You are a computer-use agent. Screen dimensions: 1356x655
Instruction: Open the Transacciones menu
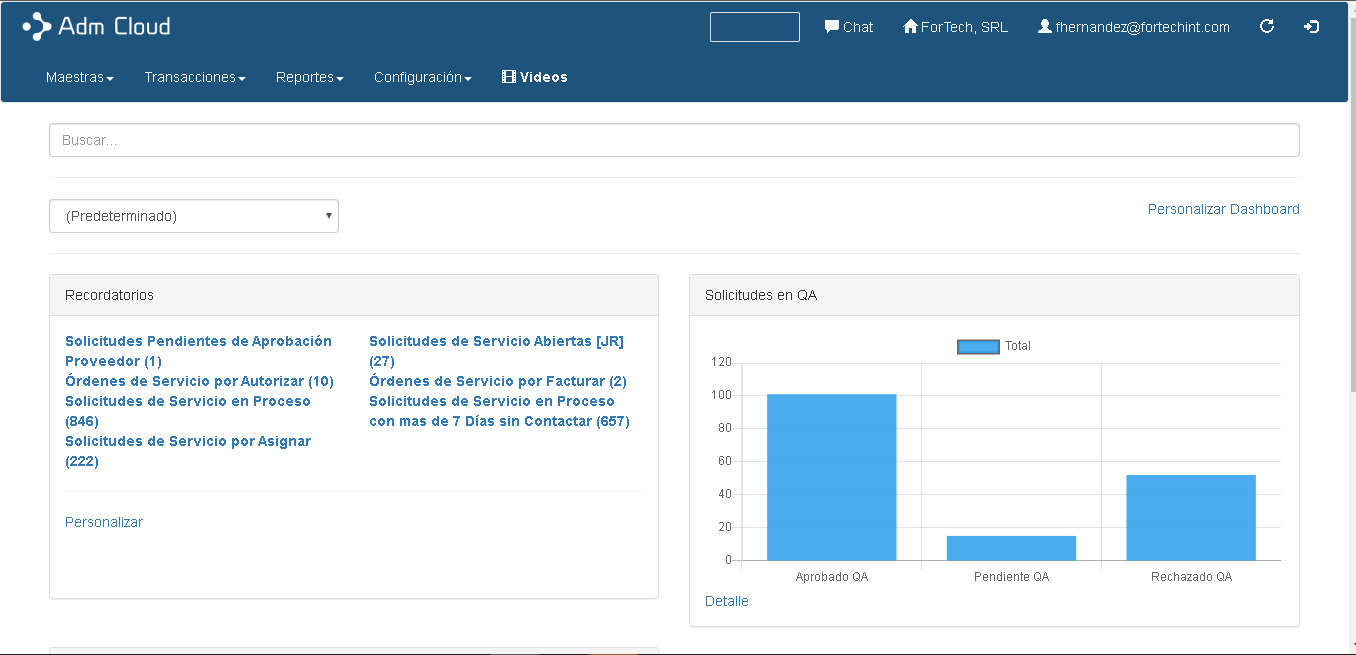tap(194, 76)
